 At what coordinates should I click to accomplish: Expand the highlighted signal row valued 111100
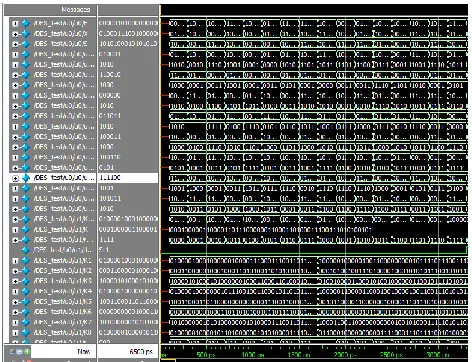[x=15, y=178]
